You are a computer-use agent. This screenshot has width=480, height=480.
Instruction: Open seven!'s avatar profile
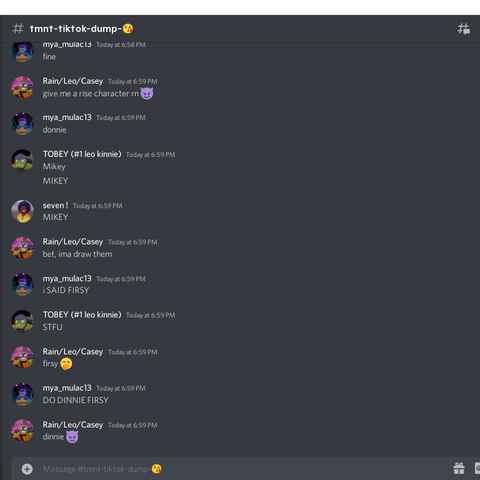coord(22,211)
